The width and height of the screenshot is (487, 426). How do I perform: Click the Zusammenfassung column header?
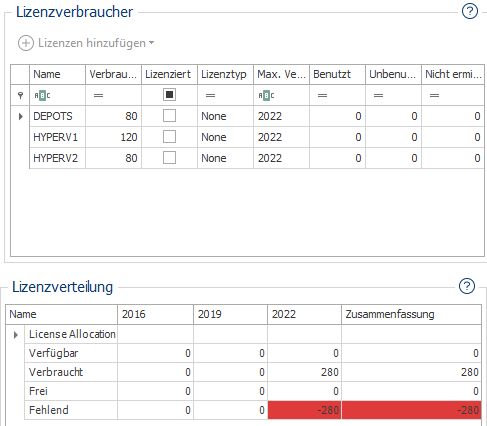point(411,314)
